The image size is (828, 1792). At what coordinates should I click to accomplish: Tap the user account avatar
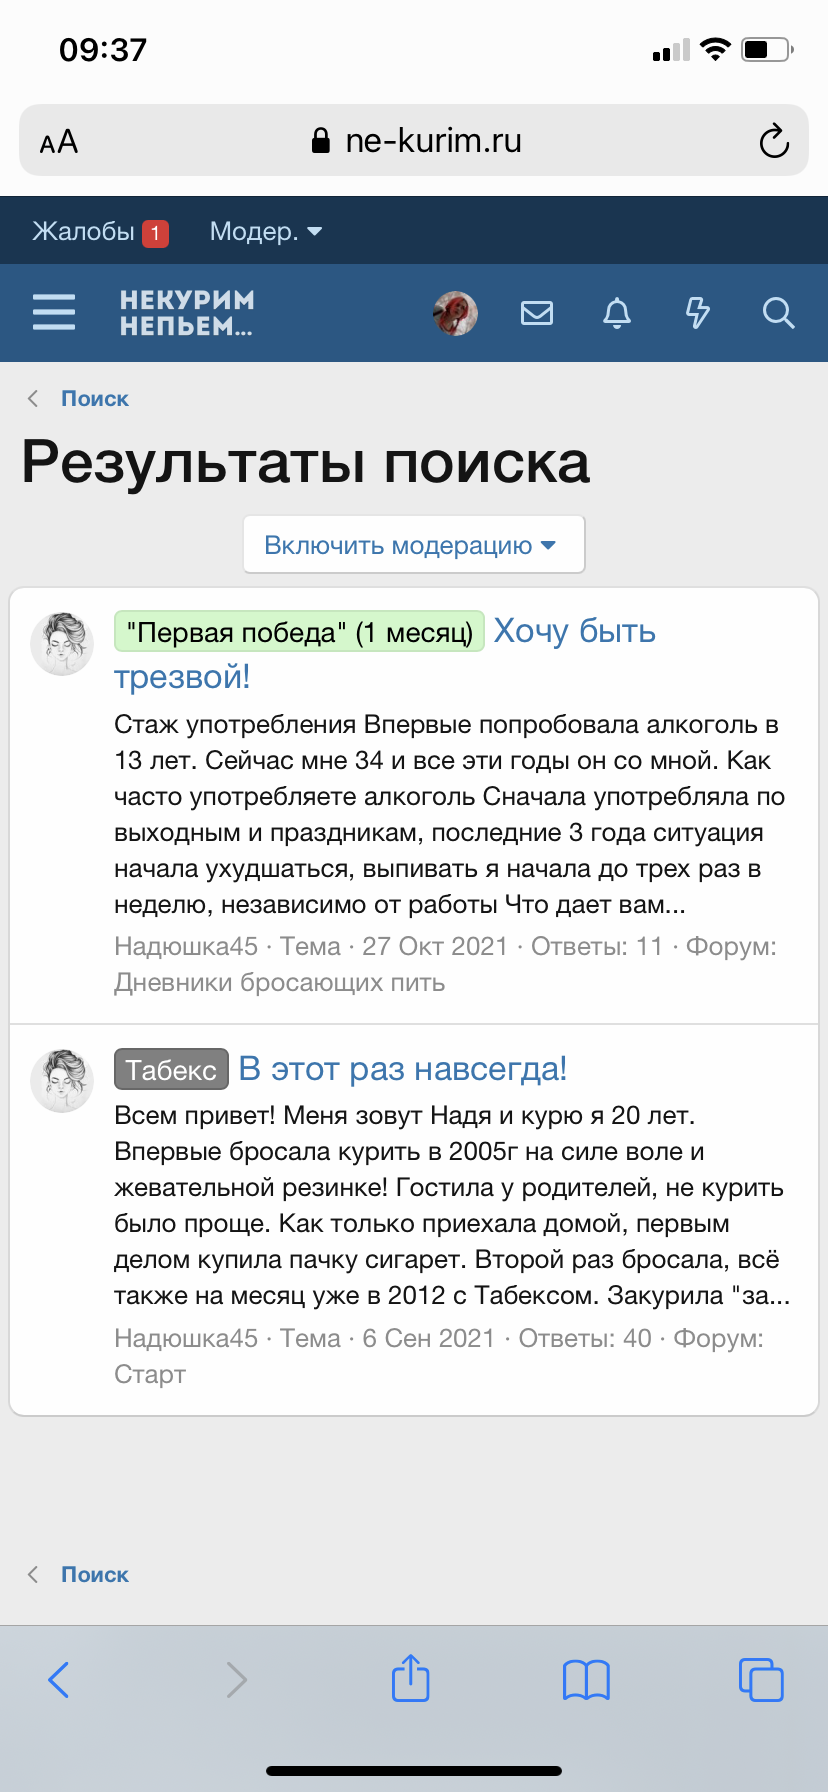pos(456,313)
